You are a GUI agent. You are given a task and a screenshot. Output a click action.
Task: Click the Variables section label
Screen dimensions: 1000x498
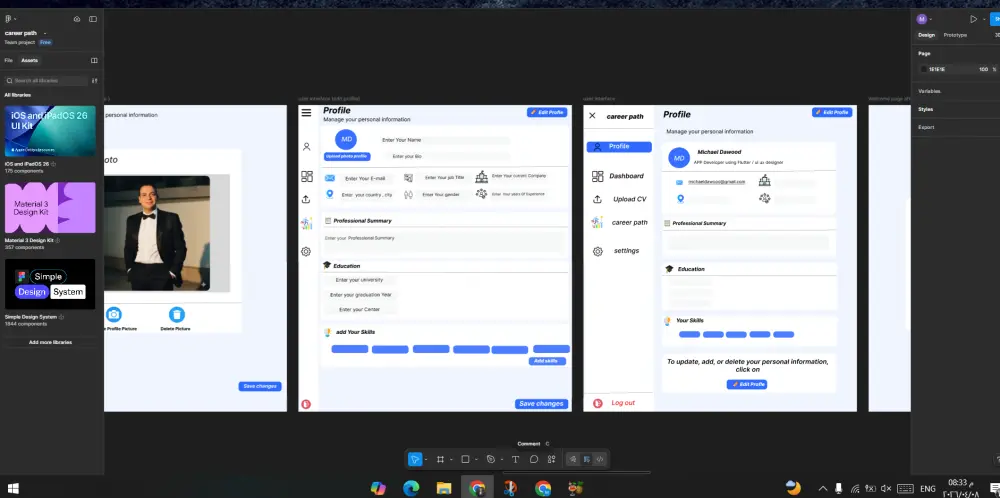click(x=930, y=91)
